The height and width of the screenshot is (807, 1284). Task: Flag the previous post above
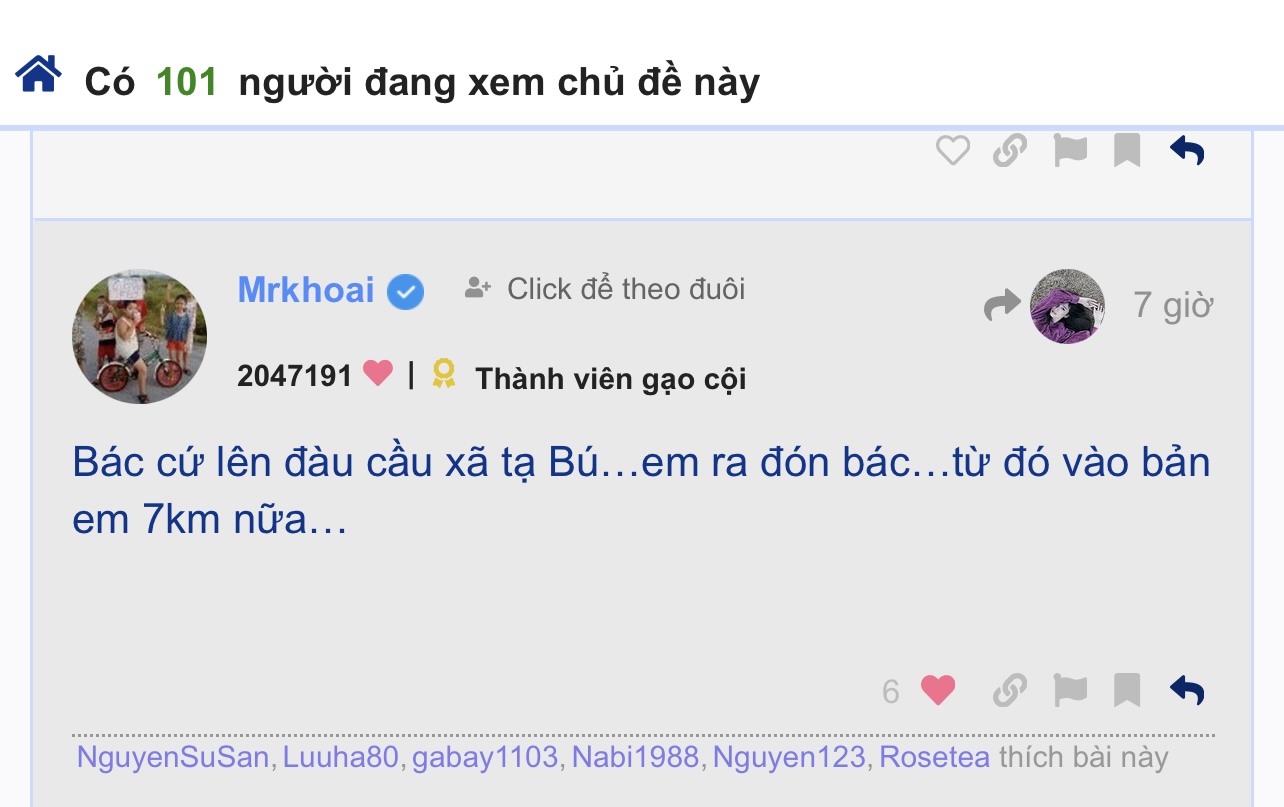pos(1070,151)
